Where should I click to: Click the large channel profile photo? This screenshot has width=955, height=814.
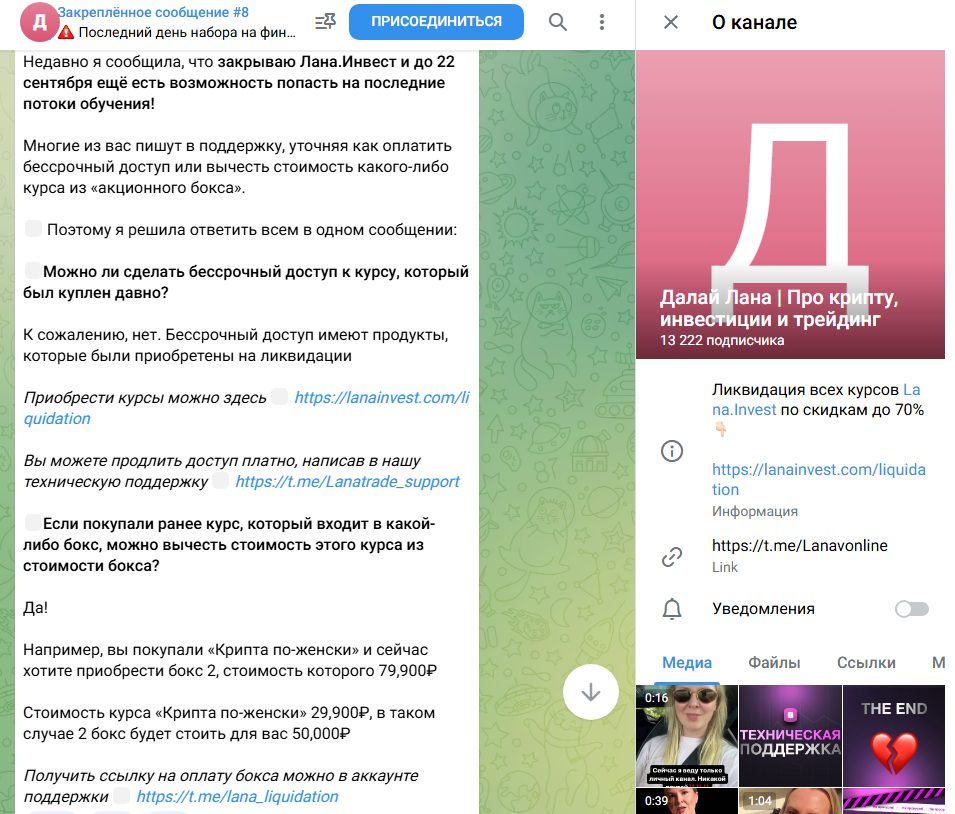click(x=791, y=205)
